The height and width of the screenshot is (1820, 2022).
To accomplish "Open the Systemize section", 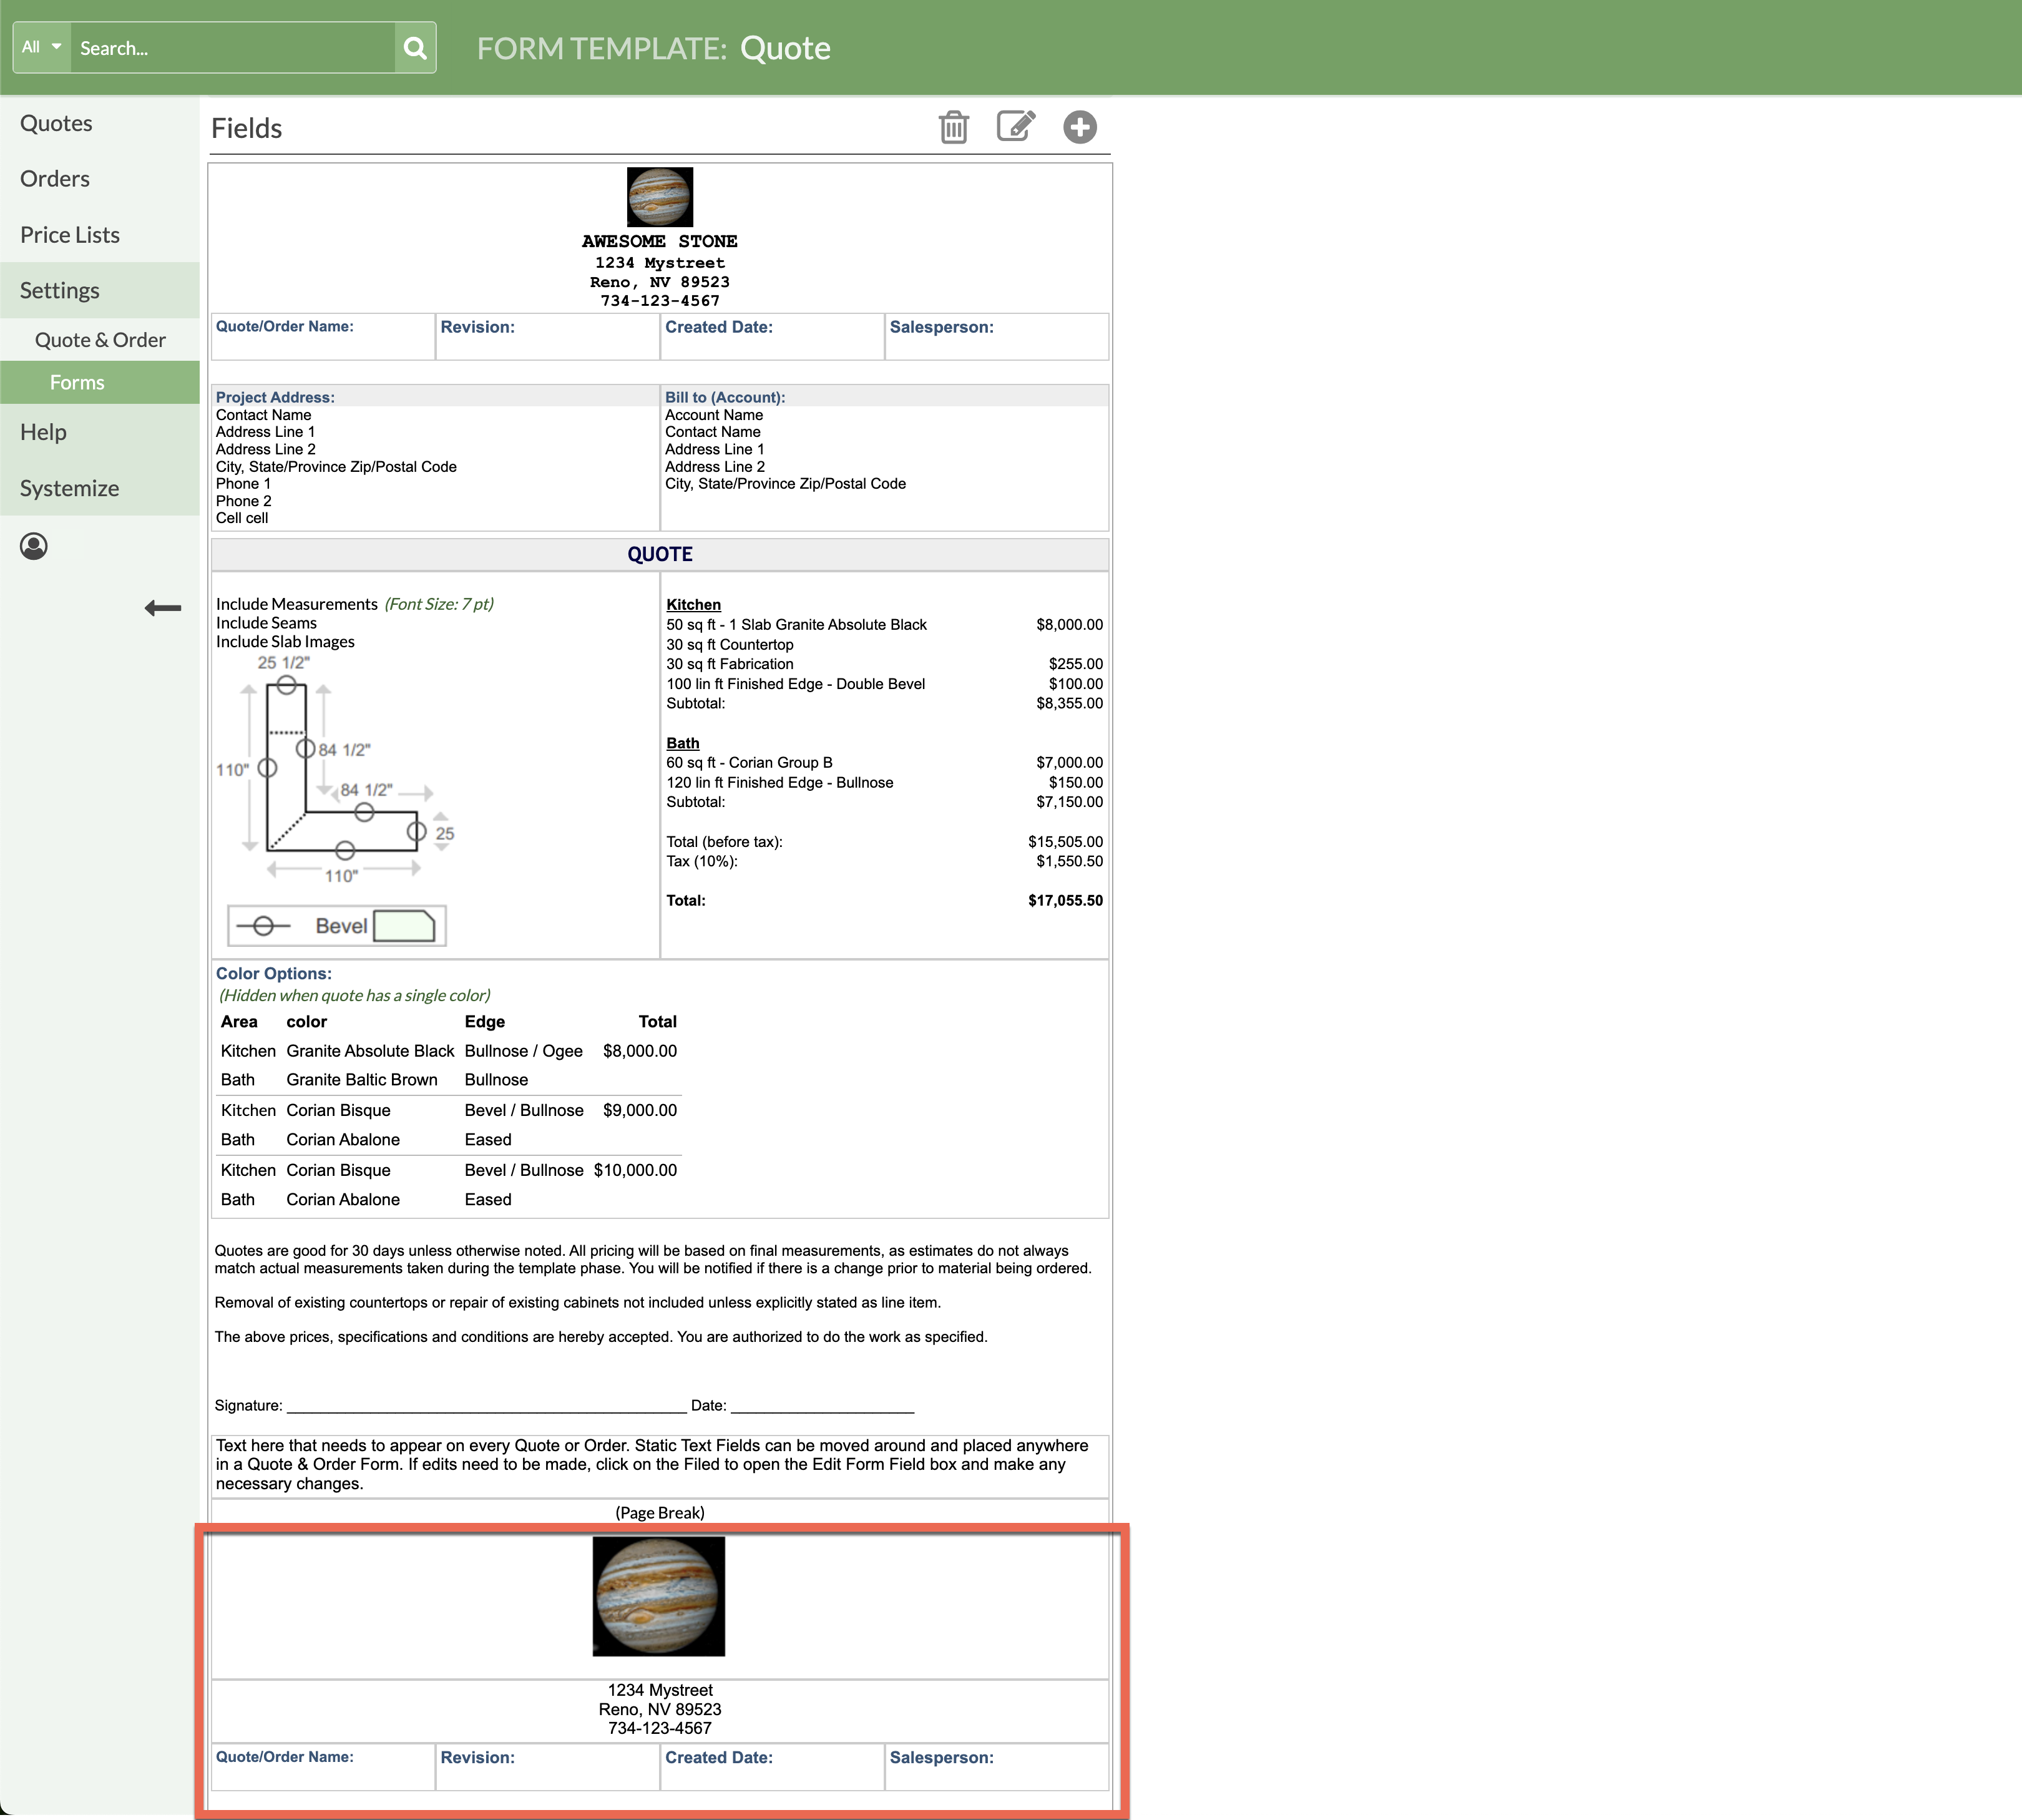I will pos(68,488).
